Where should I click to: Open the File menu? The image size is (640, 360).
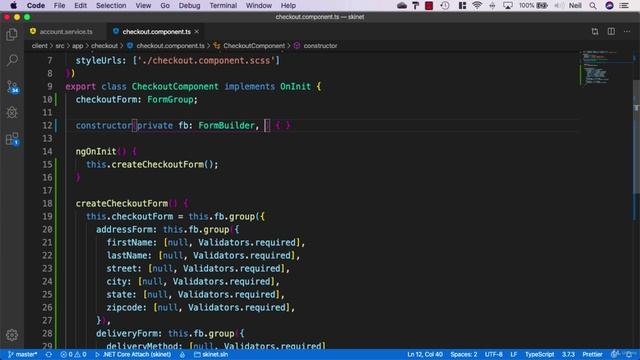point(59,5)
